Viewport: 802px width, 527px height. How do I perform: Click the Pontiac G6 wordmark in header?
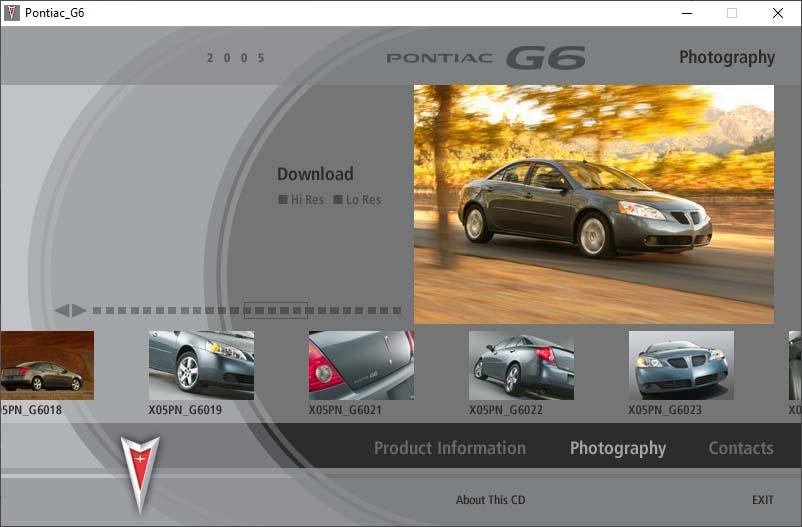pyautogui.click(x=486, y=57)
